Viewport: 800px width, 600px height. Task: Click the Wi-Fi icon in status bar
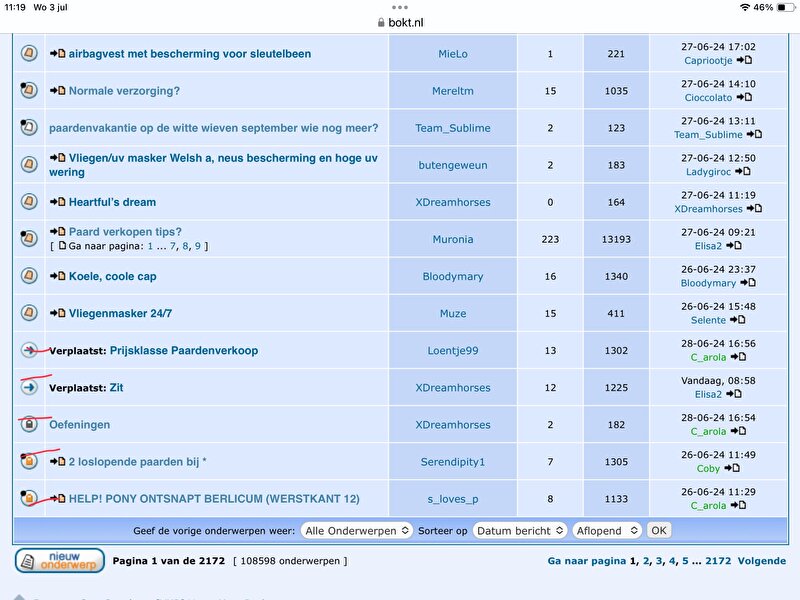pos(745,7)
